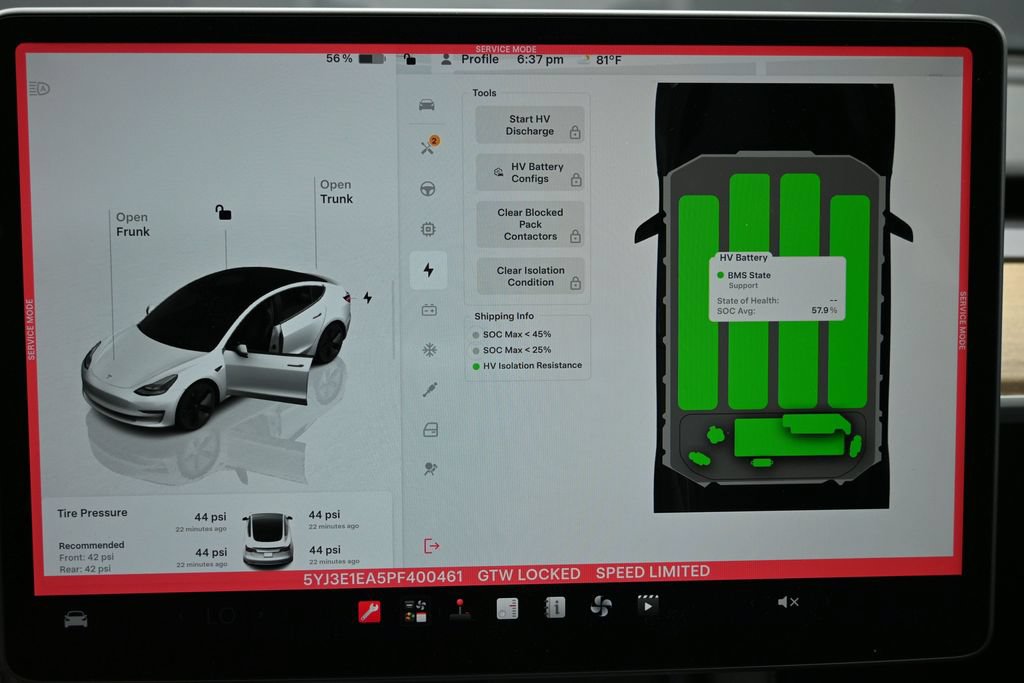Tap the State of Health label
1024x683 pixels.
[748, 300]
